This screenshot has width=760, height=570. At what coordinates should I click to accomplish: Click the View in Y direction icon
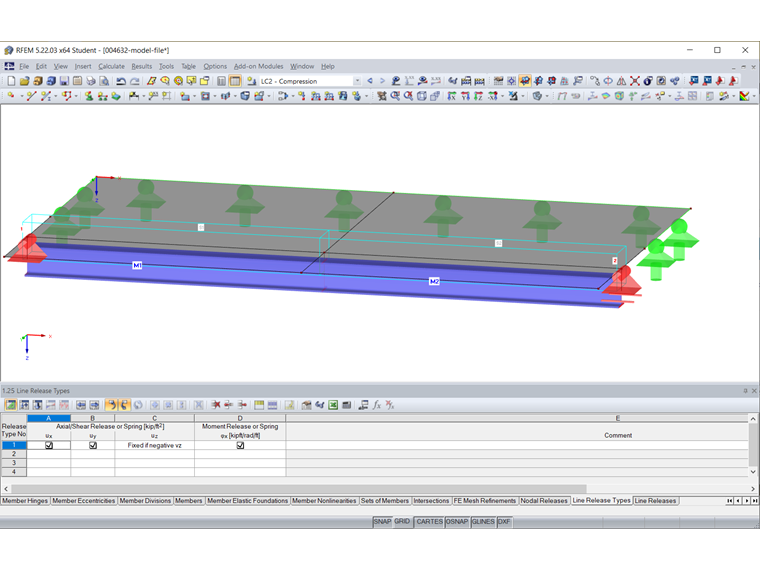point(465,96)
